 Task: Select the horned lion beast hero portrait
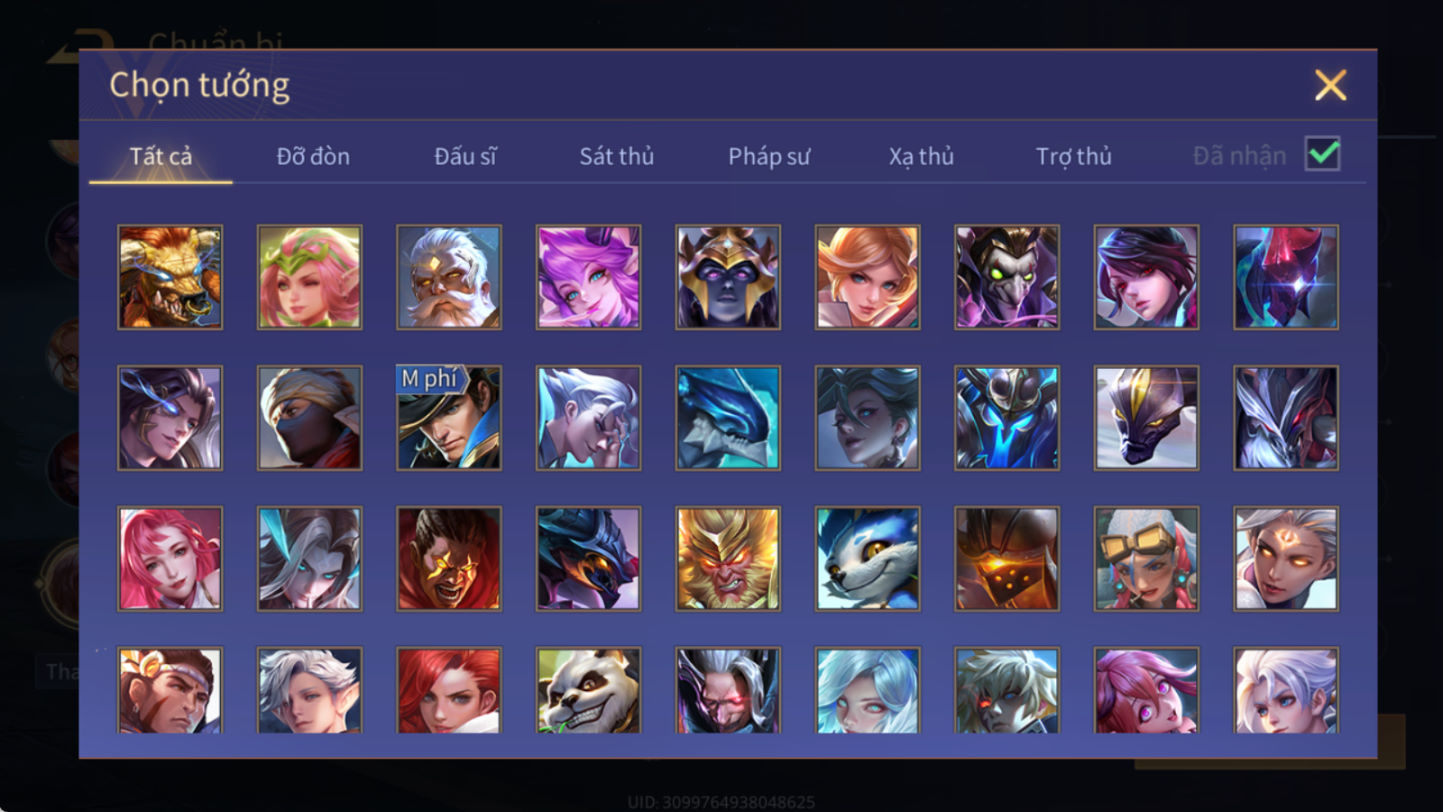point(170,277)
